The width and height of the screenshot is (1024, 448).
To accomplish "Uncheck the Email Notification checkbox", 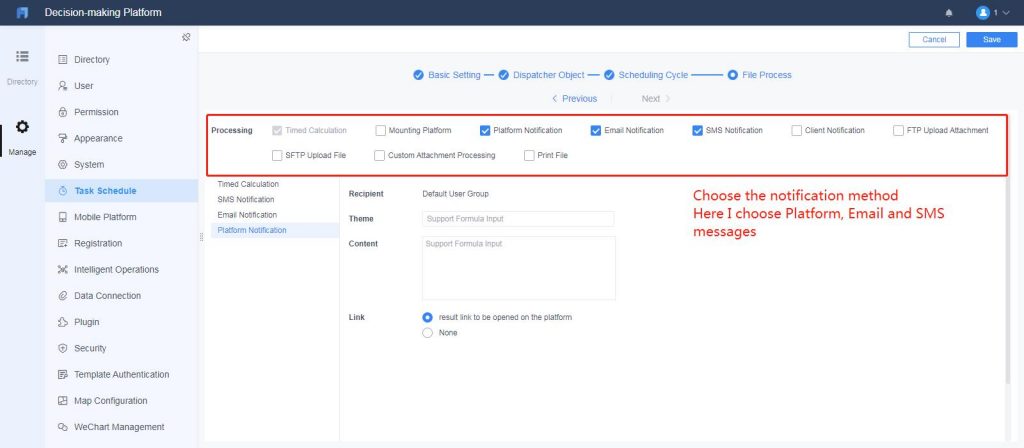I will pos(596,130).
